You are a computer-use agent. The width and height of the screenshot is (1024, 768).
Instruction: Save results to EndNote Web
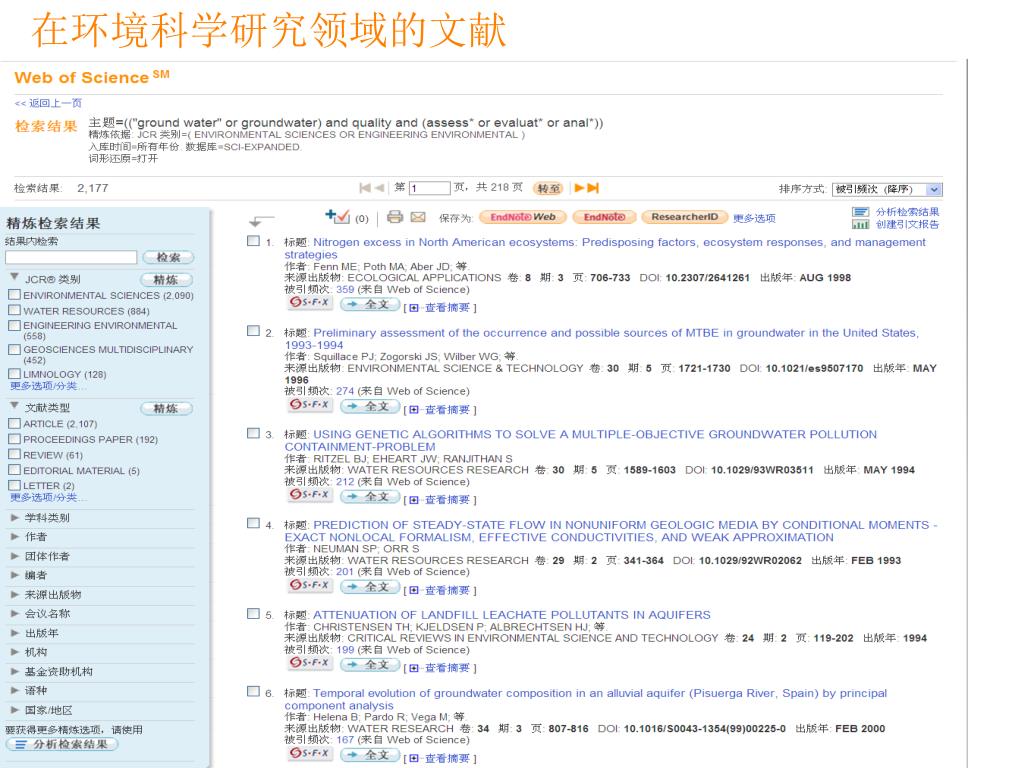pyautogui.click(x=522, y=217)
